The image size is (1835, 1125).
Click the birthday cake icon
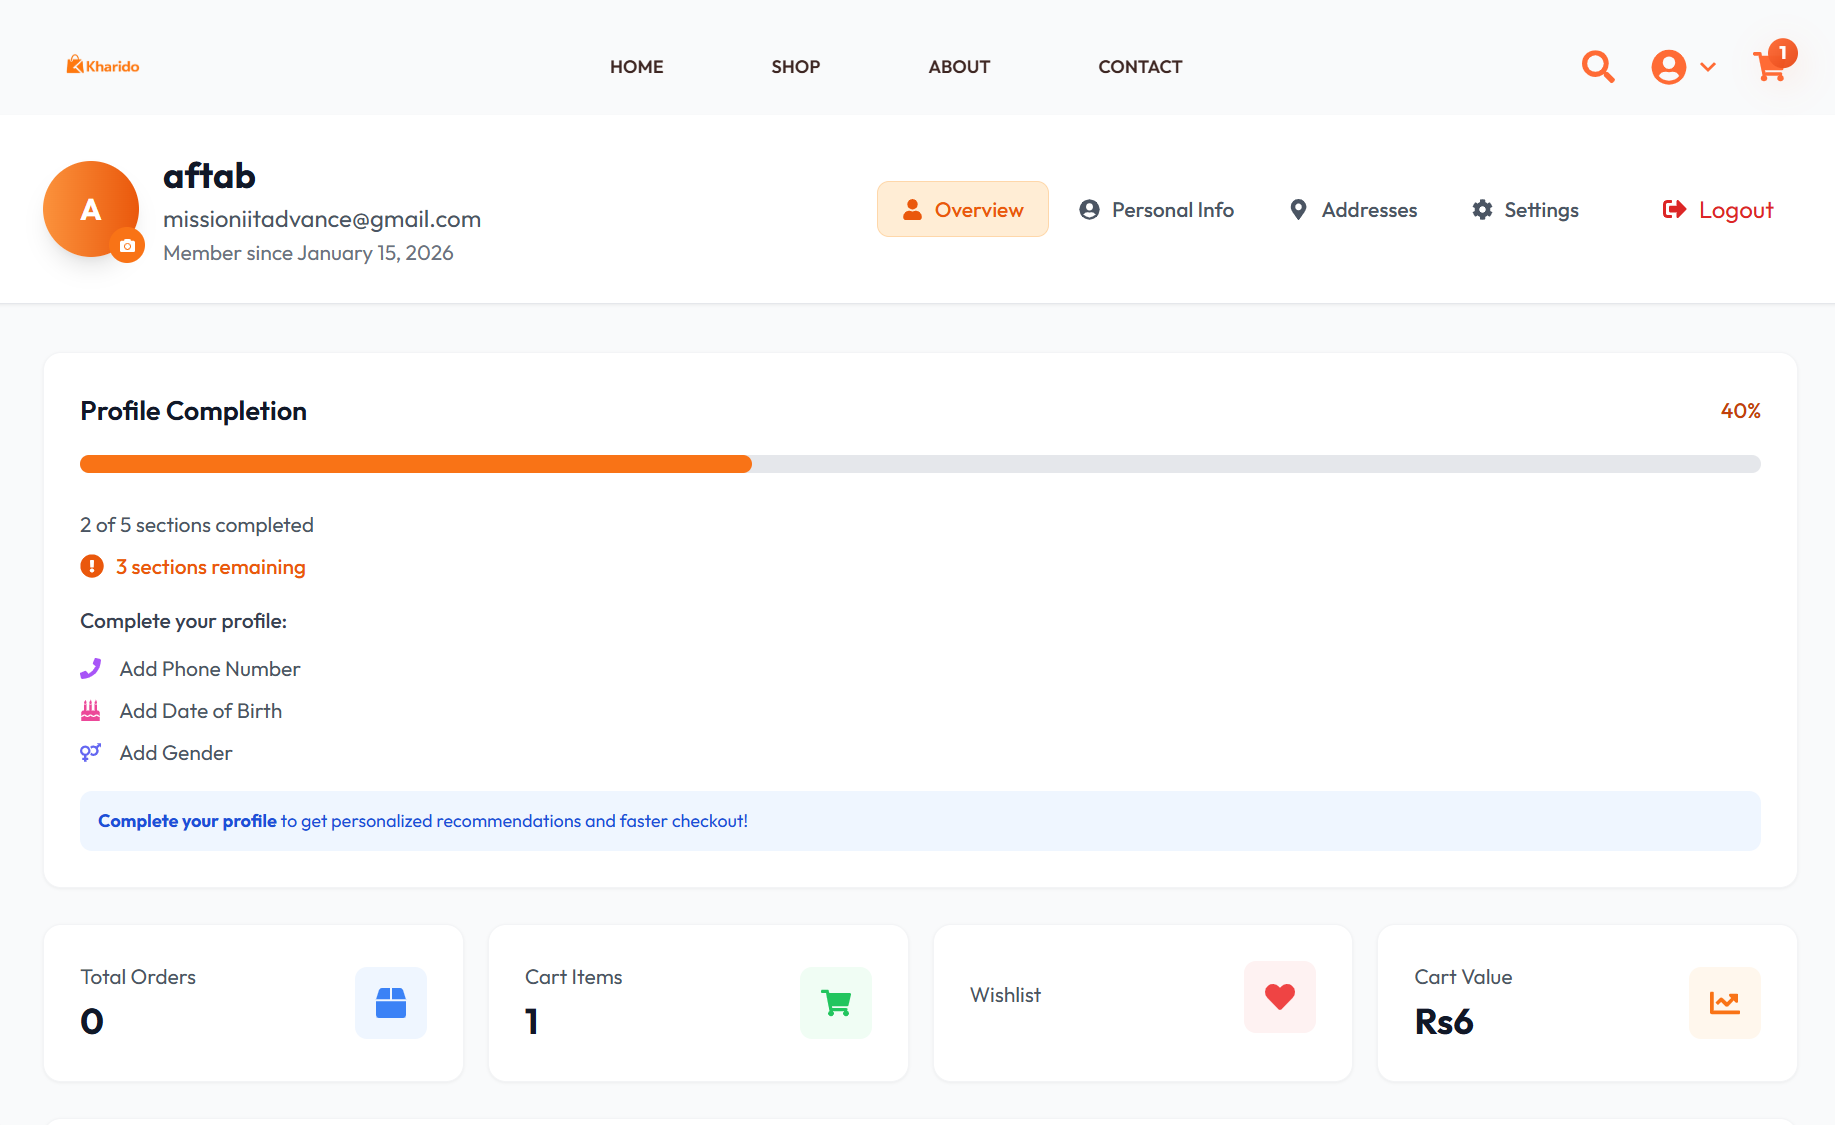click(x=91, y=710)
